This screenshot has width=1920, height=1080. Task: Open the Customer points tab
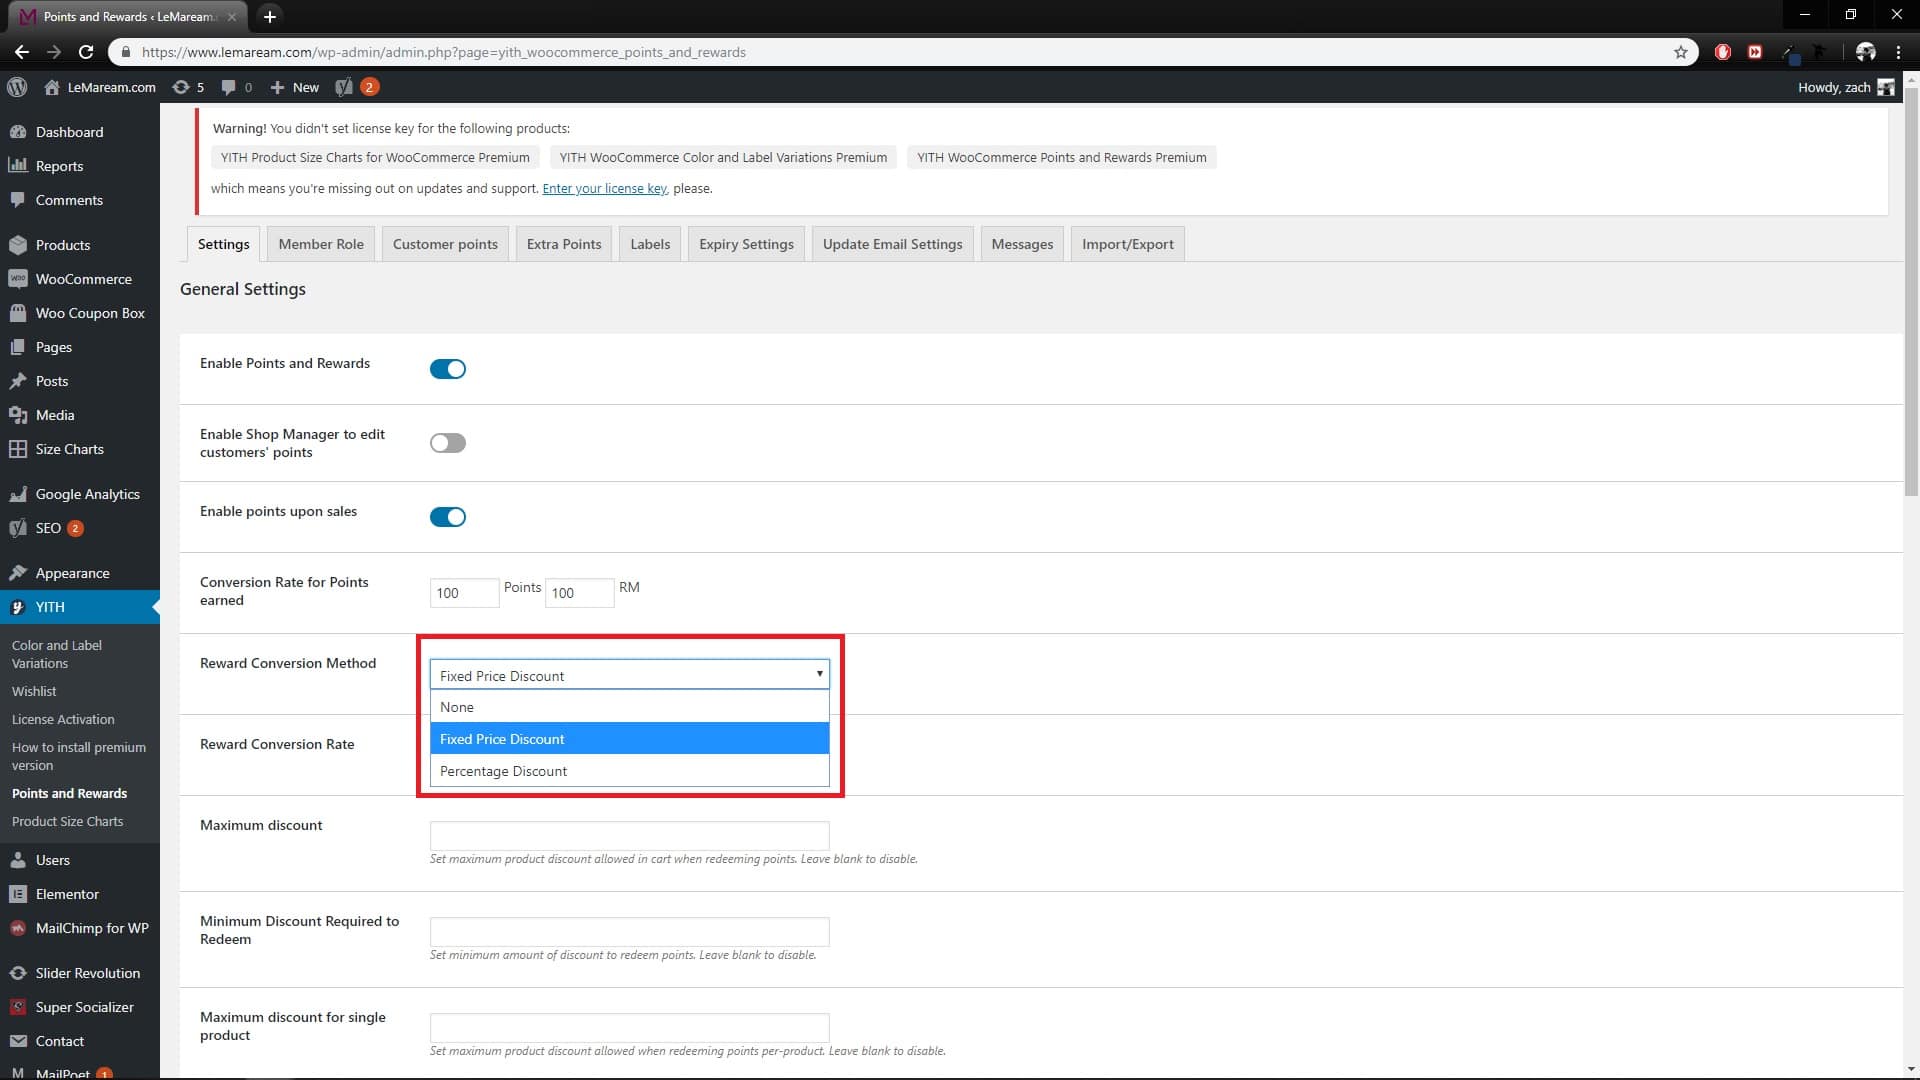pos(445,244)
